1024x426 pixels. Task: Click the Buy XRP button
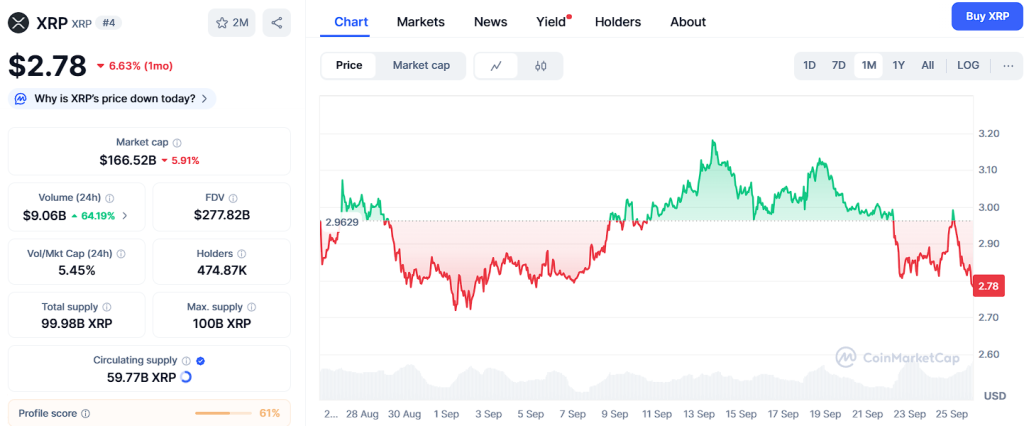point(986,16)
